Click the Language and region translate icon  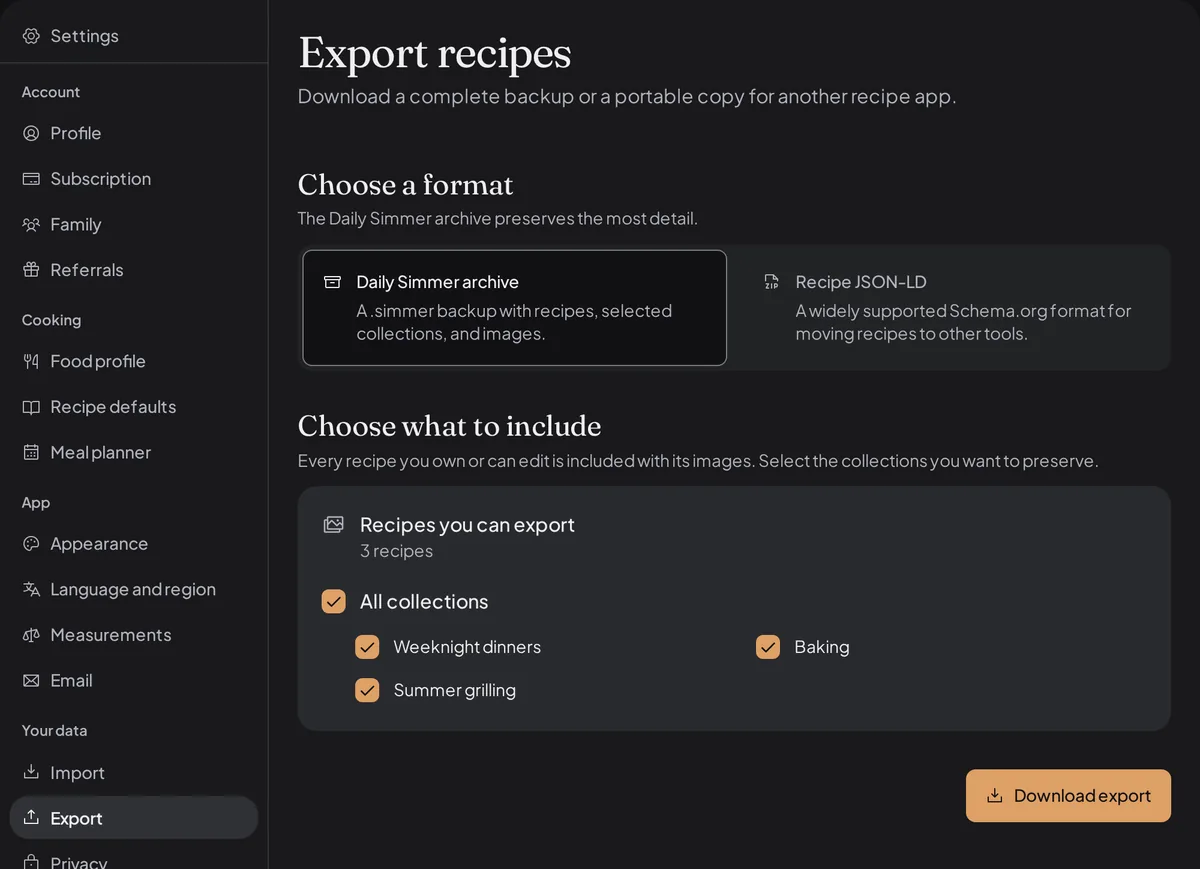pyautogui.click(x=31, y=589)
